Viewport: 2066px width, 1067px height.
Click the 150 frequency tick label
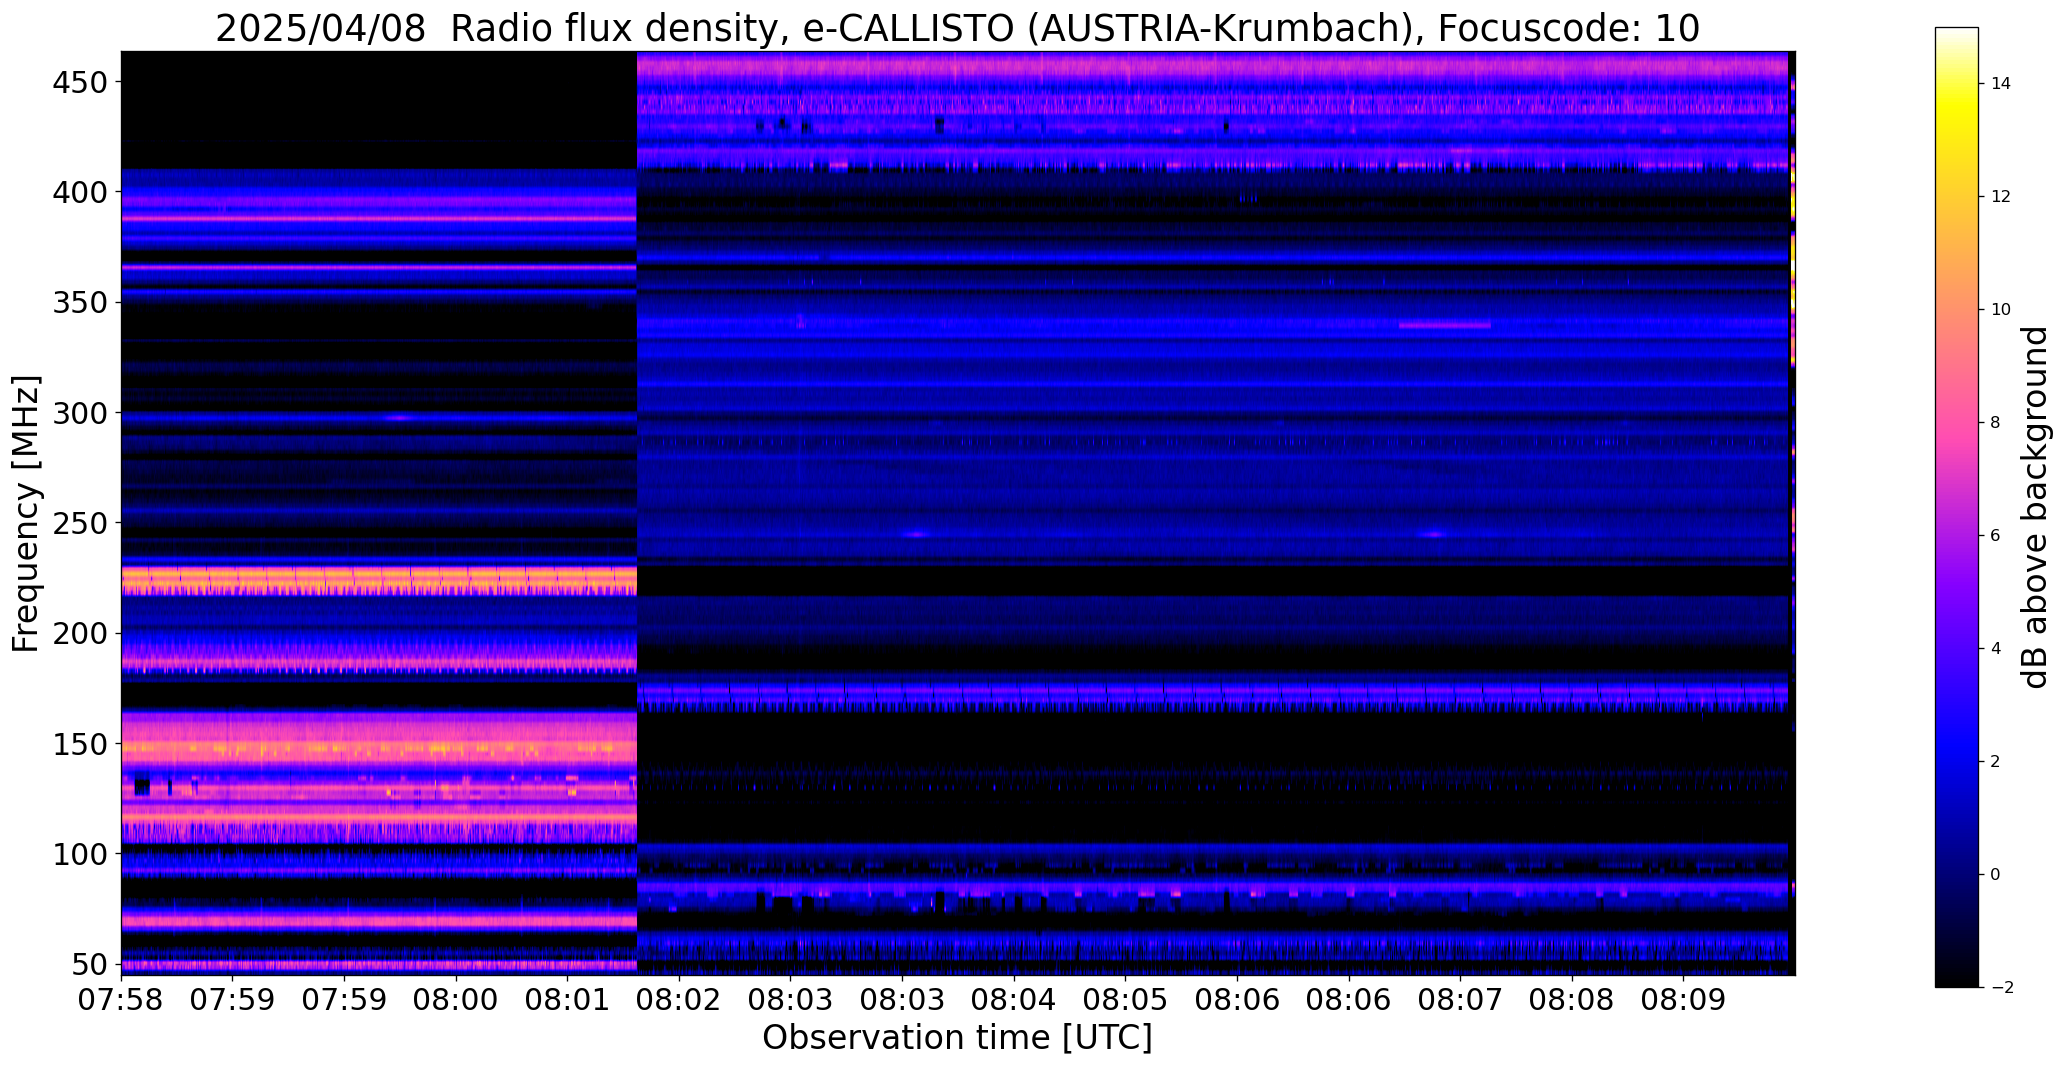coord(81,745)
